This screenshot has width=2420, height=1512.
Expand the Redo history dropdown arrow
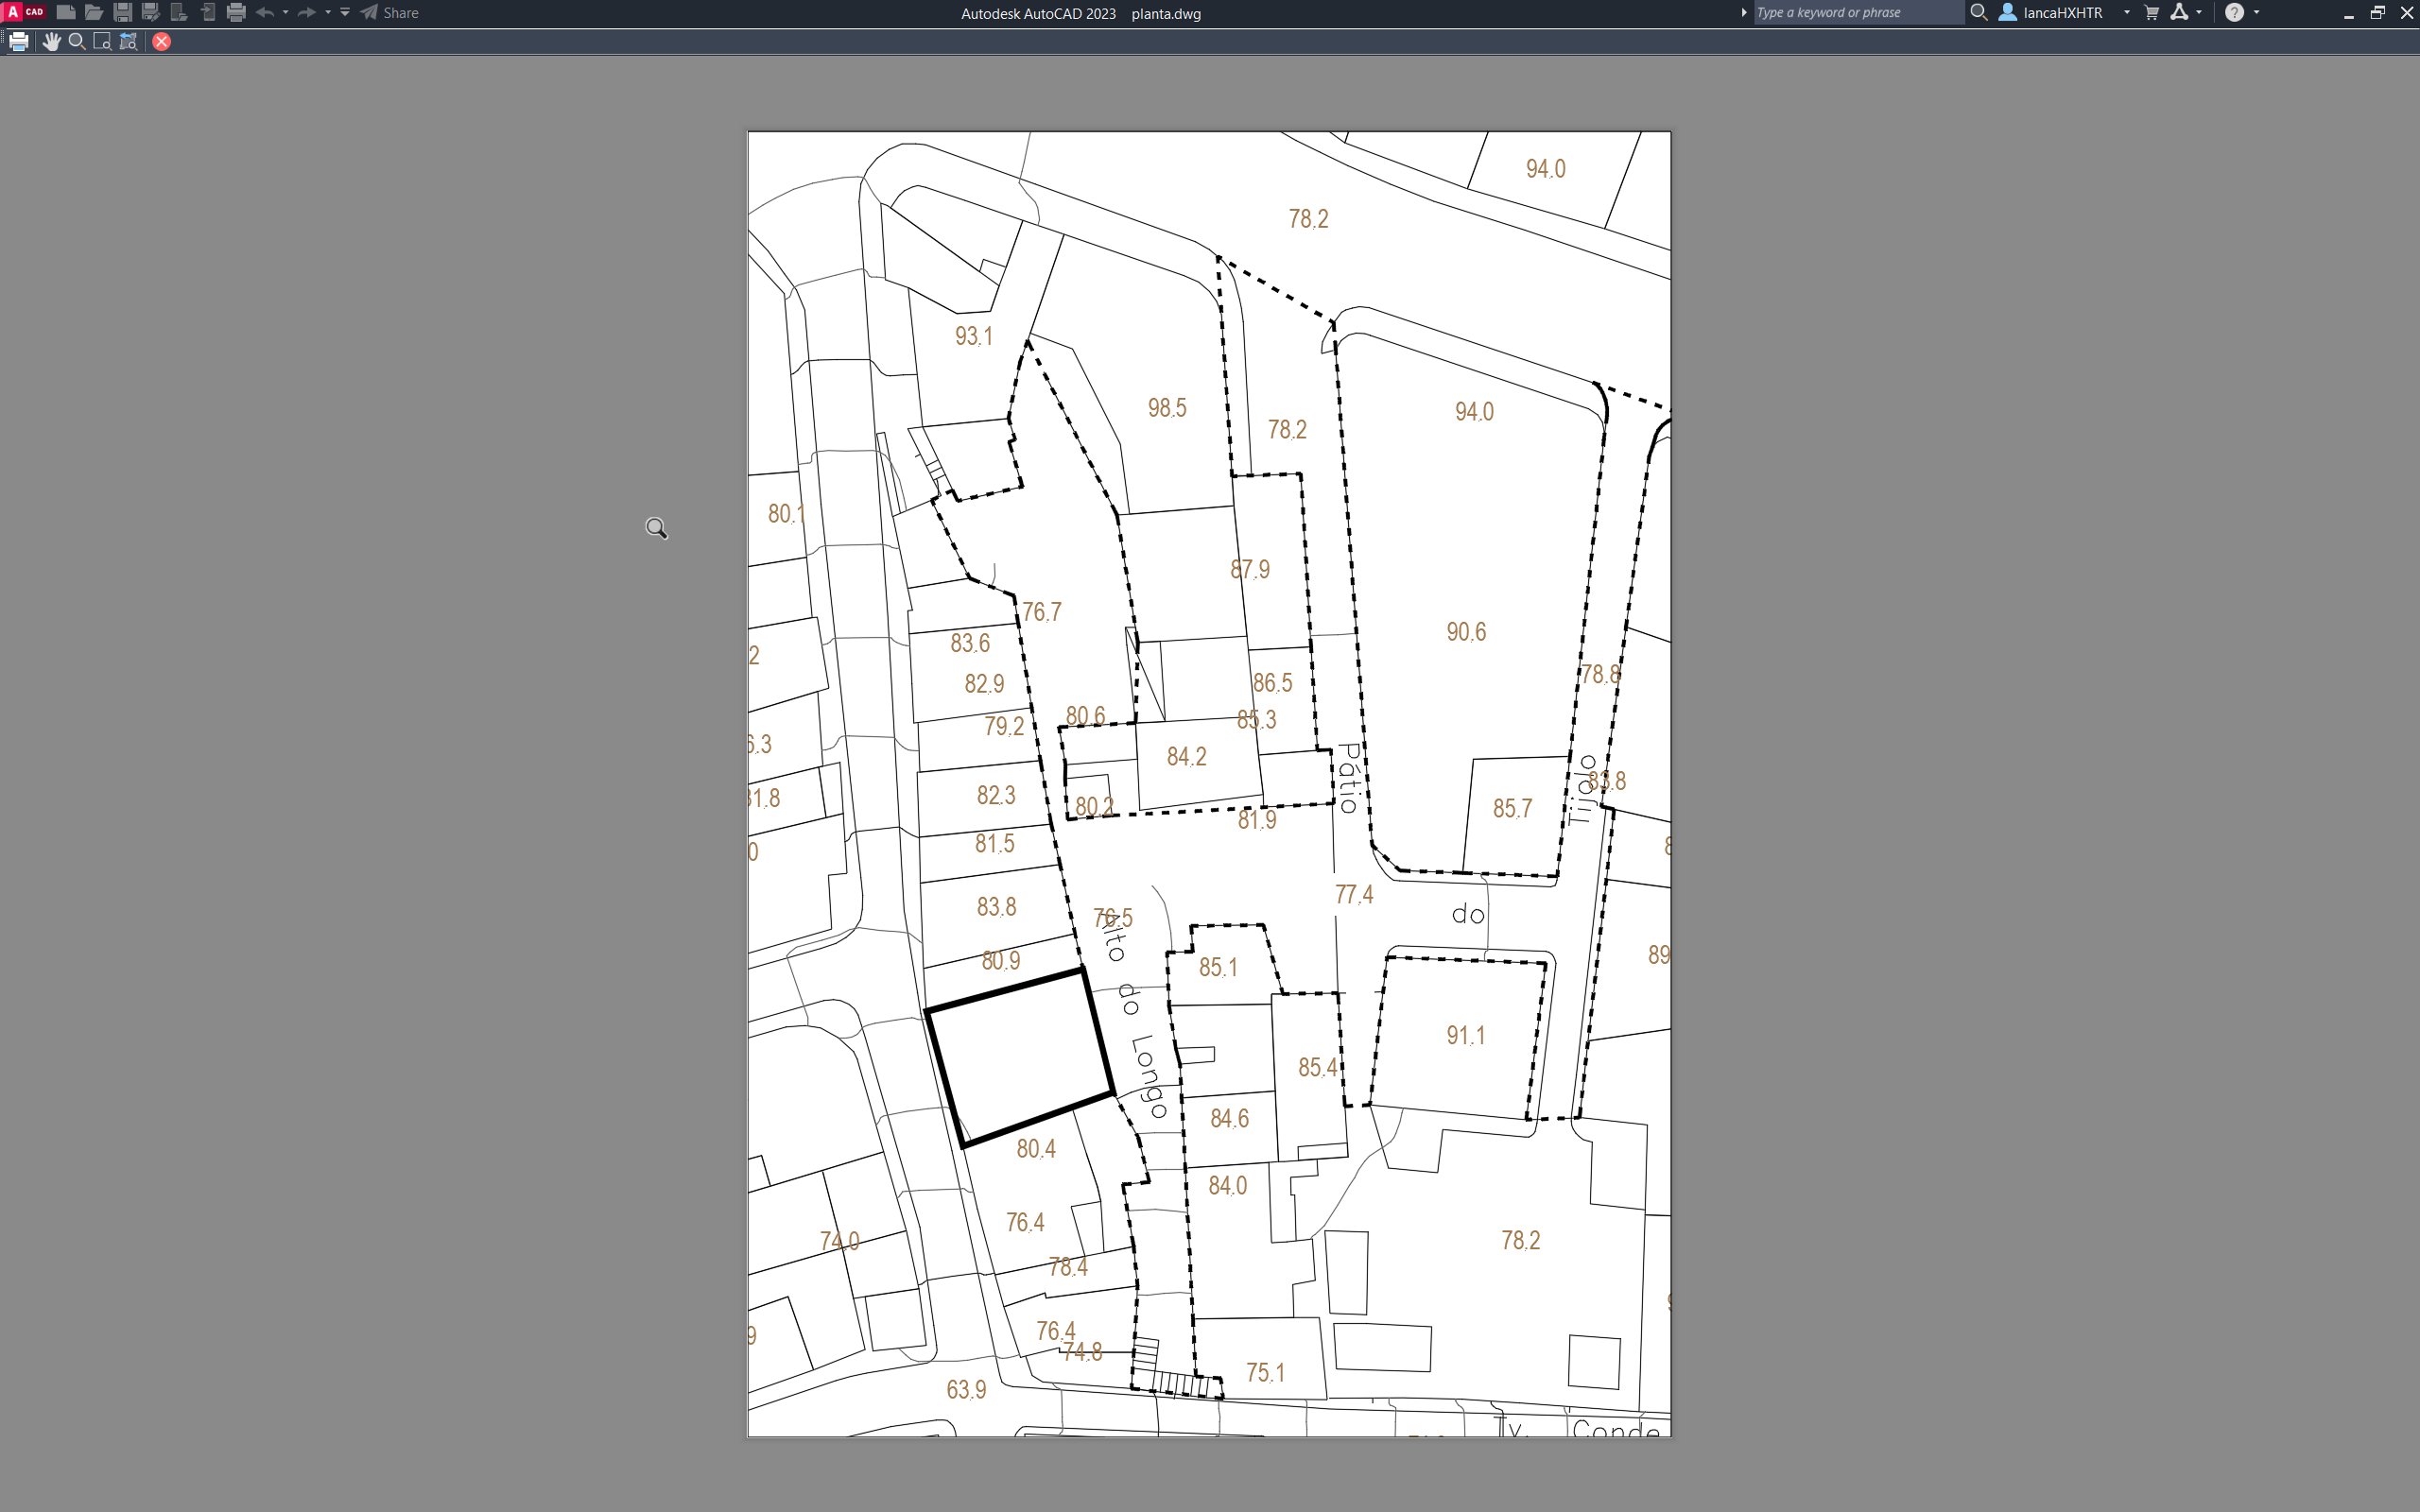pyautogui.click(x=328, y=13)
